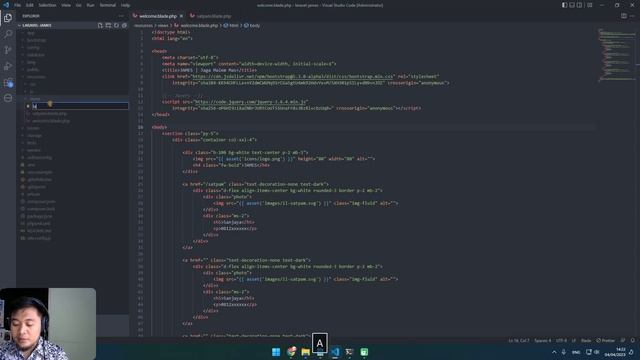
Task: Click the Spaces: 4 indentation setting
Action: click(x=543, y=340)
